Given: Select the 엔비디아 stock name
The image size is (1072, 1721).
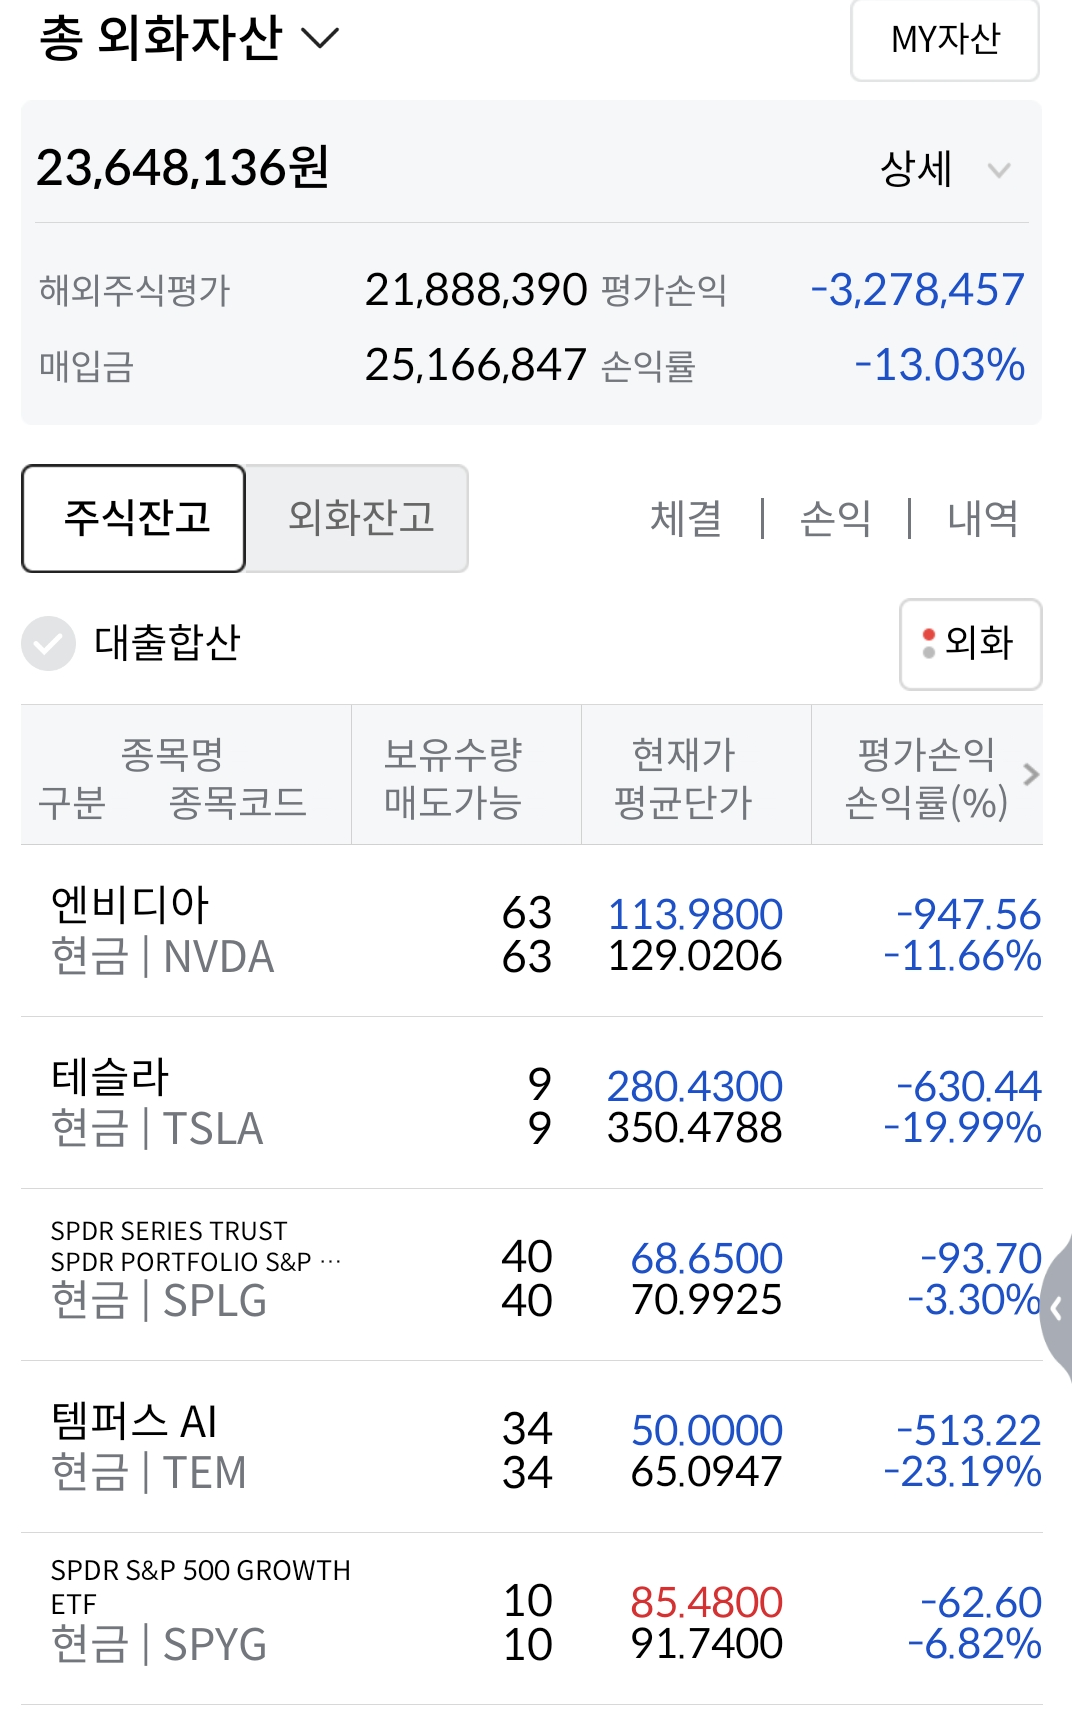Looking at the screenshot, I should coord(130,905).
